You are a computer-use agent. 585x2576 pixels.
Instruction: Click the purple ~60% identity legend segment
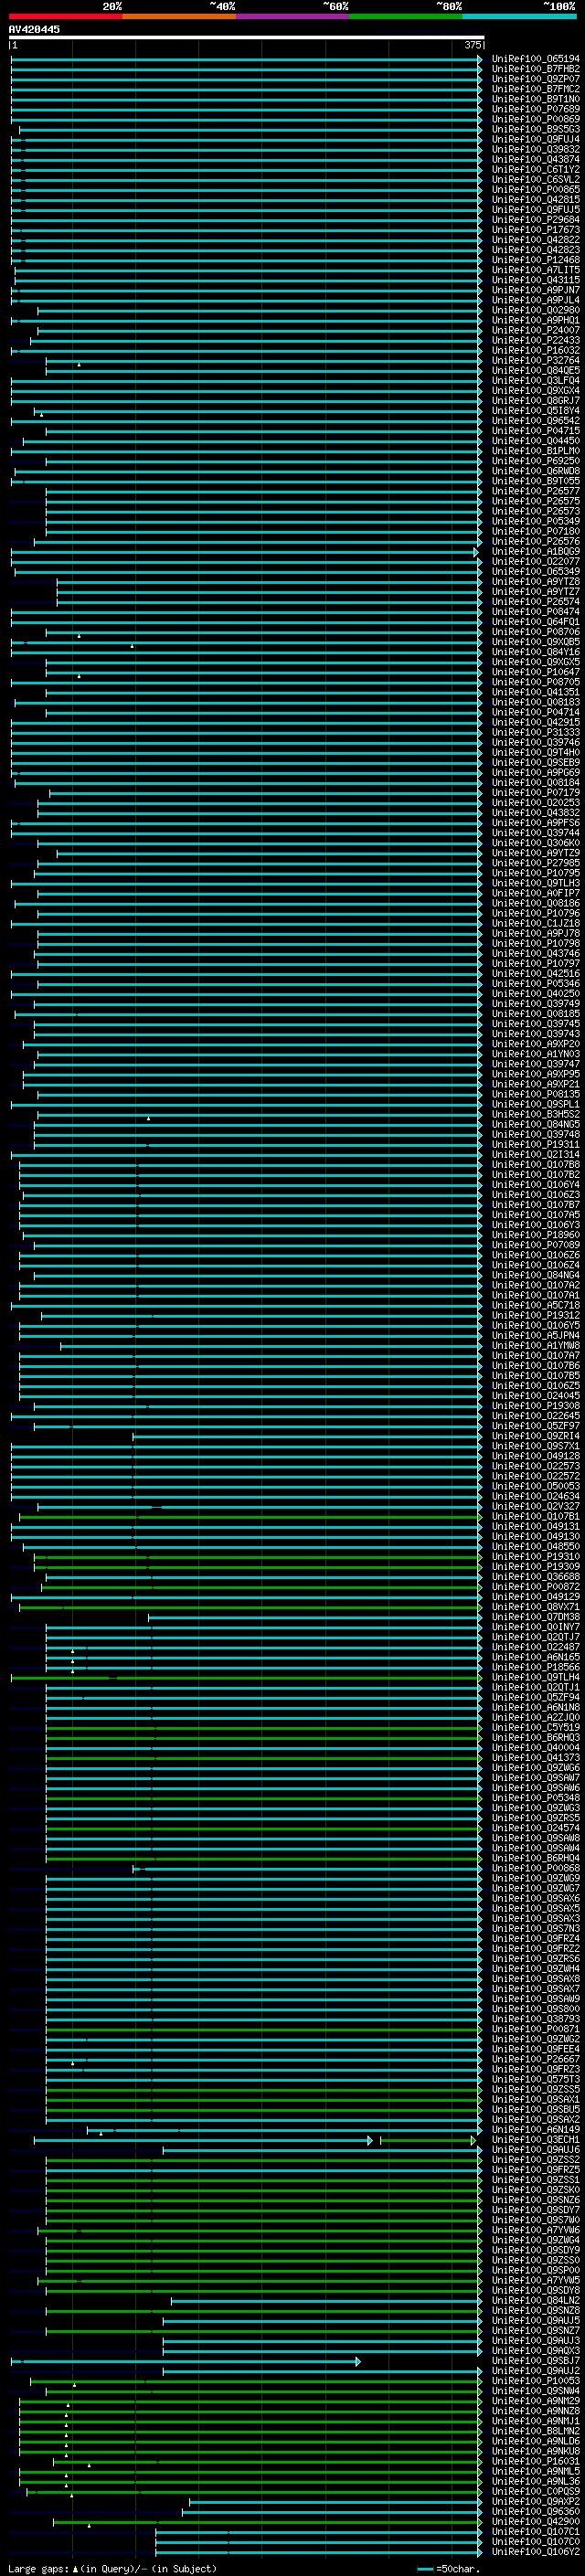pyautogui.click(x=293, y=16)
